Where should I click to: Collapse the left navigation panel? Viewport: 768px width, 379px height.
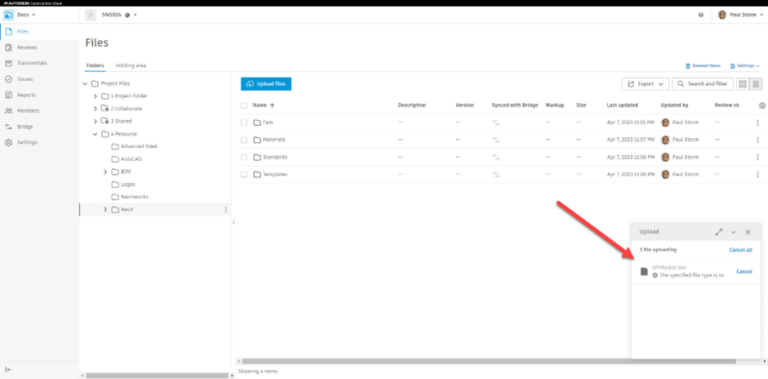coord(8,370)
